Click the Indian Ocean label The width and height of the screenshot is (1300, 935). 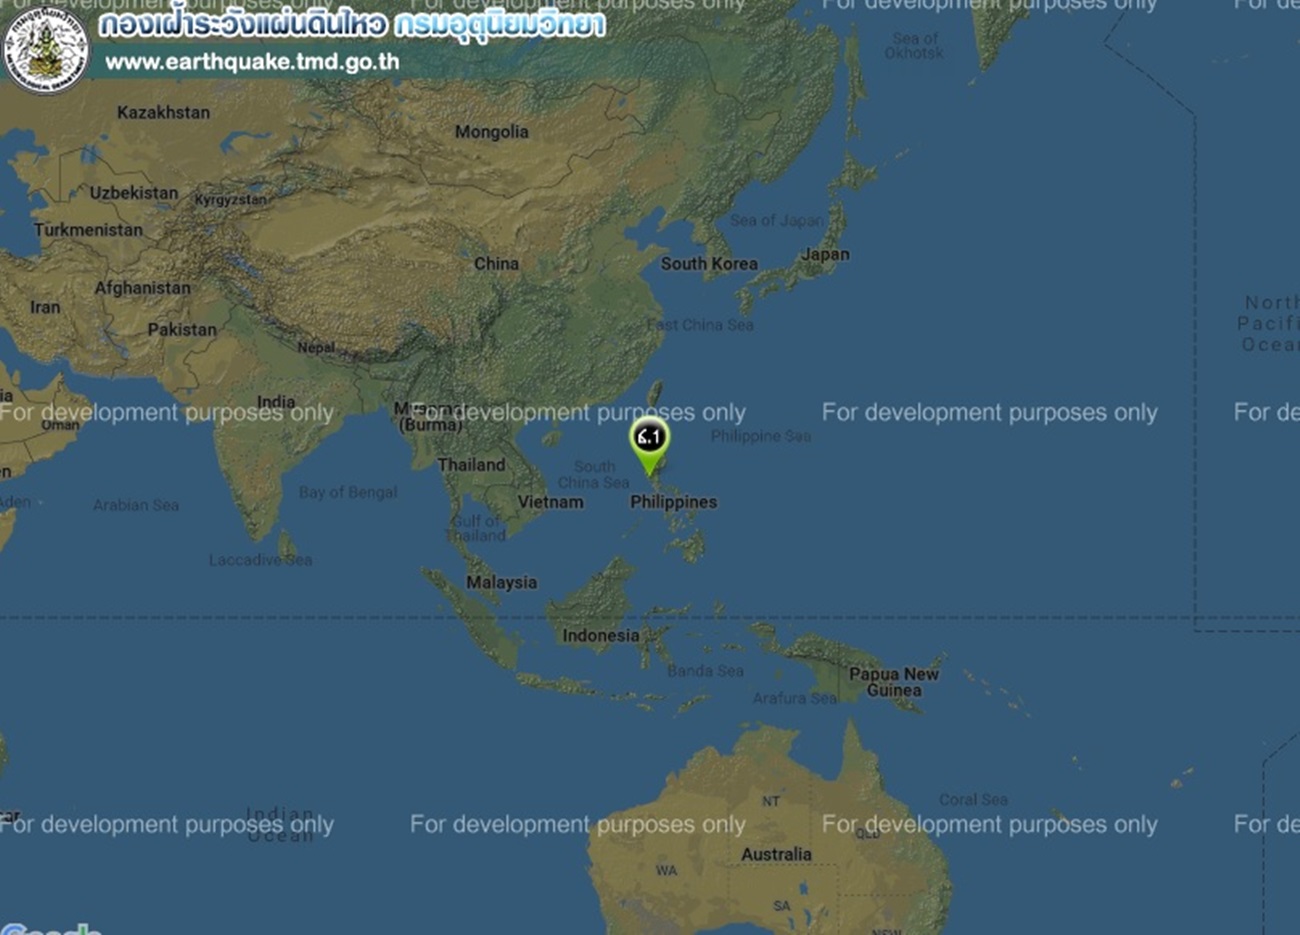280,826
